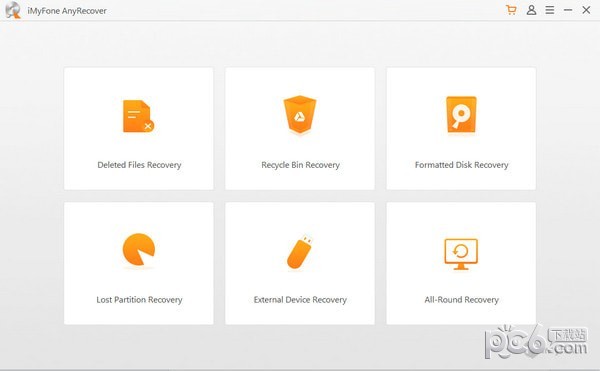Click the External Device Recovery USB icon

point(300,252)
